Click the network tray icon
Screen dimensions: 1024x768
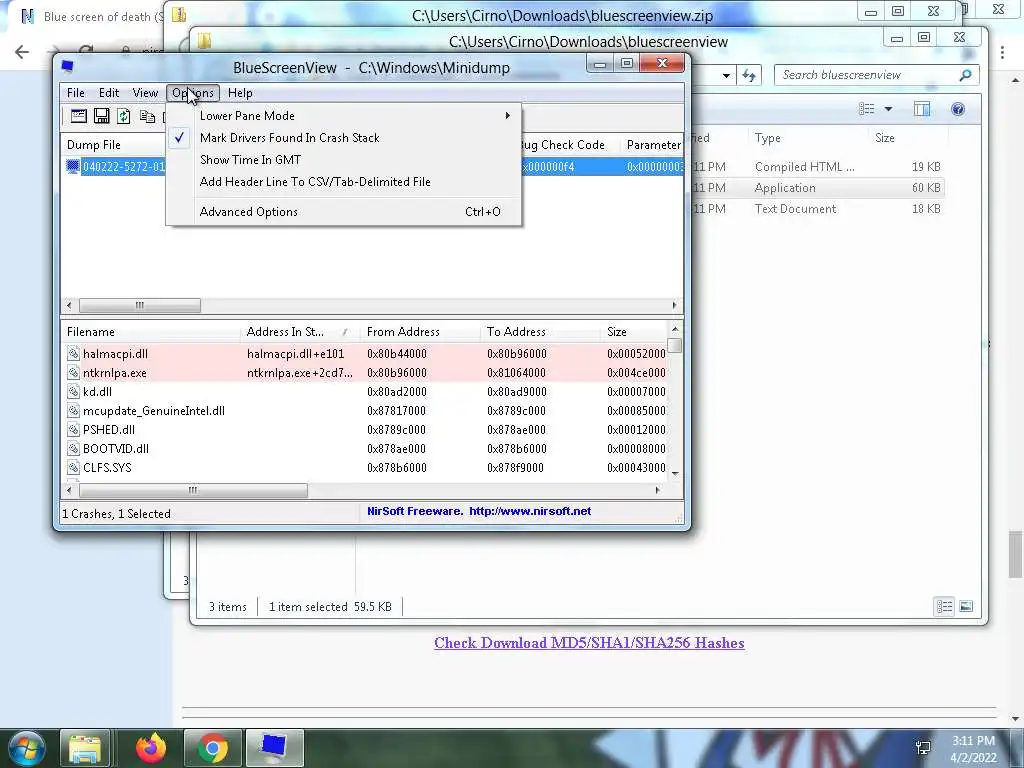pos(923,748)
